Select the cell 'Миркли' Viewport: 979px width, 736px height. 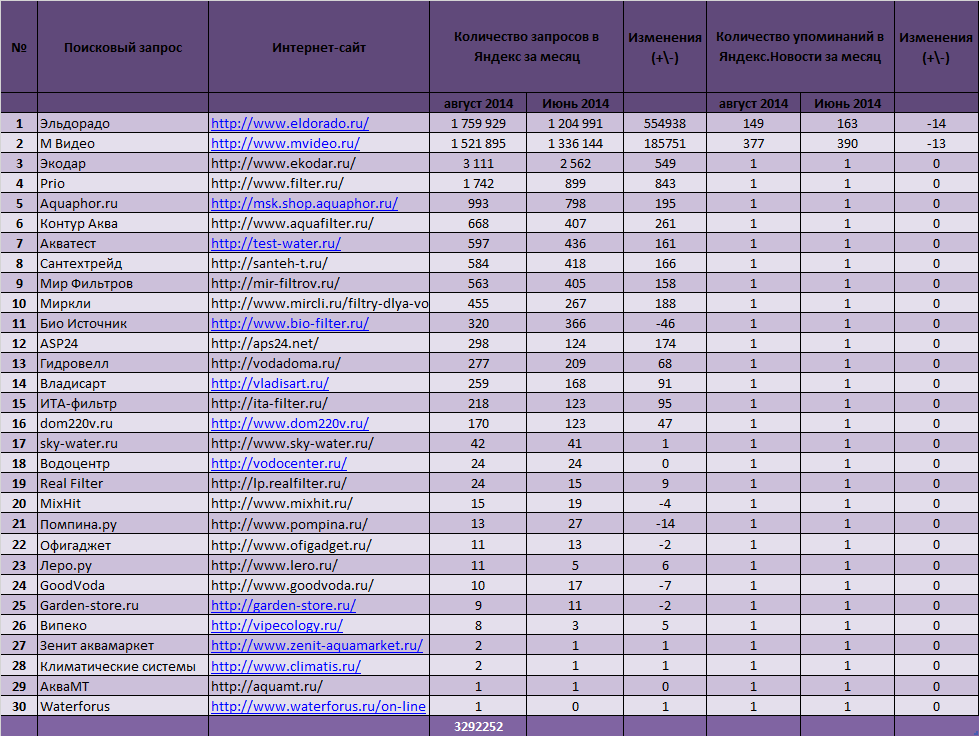123,303
